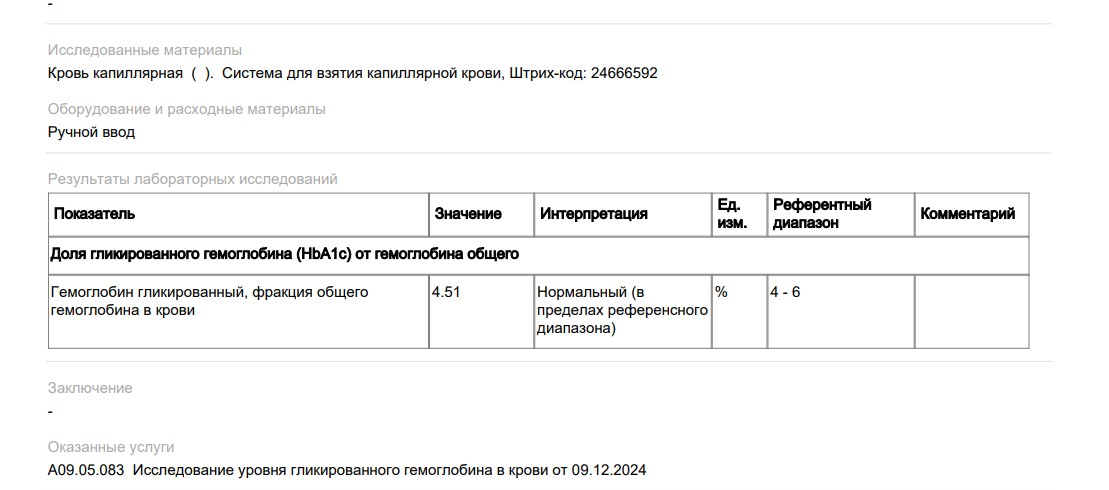The width and height of the screenshot is (1109, 490).
Task: Click the Ручной ввод equipment text
Action: (x=91, y=132)
